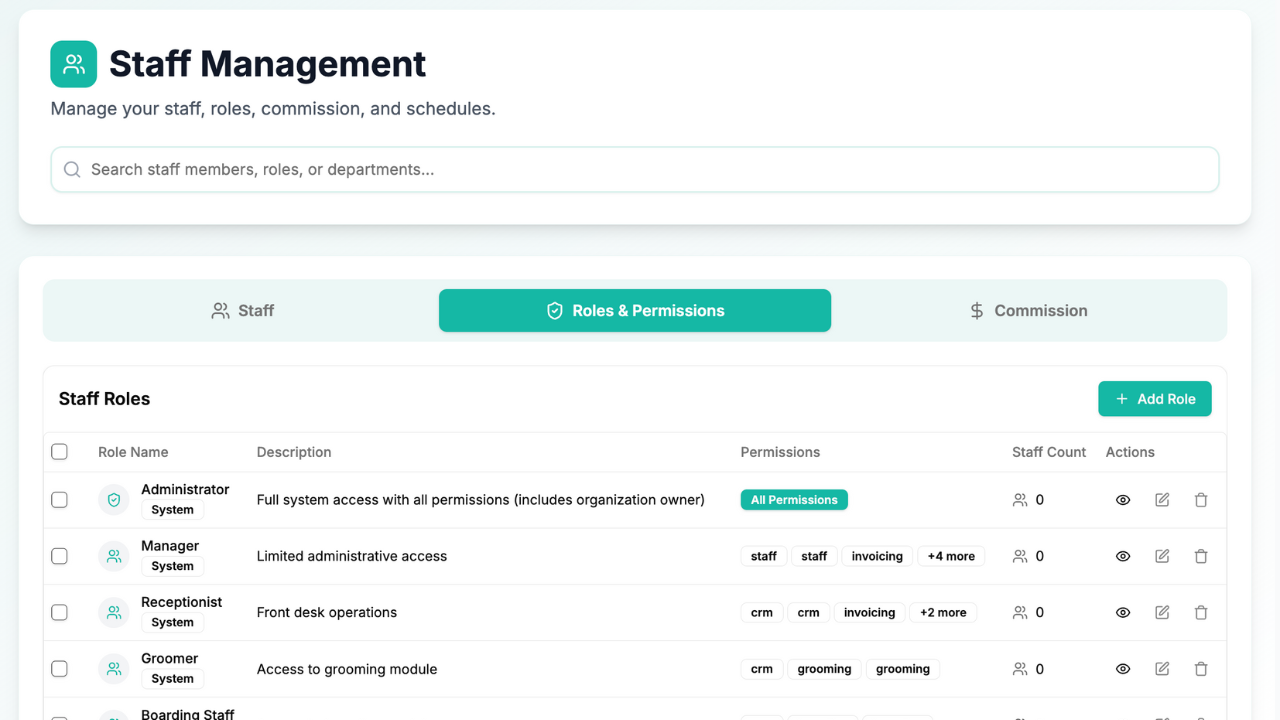
Task: Click the Add Role button
Action: click(1155, 398)
